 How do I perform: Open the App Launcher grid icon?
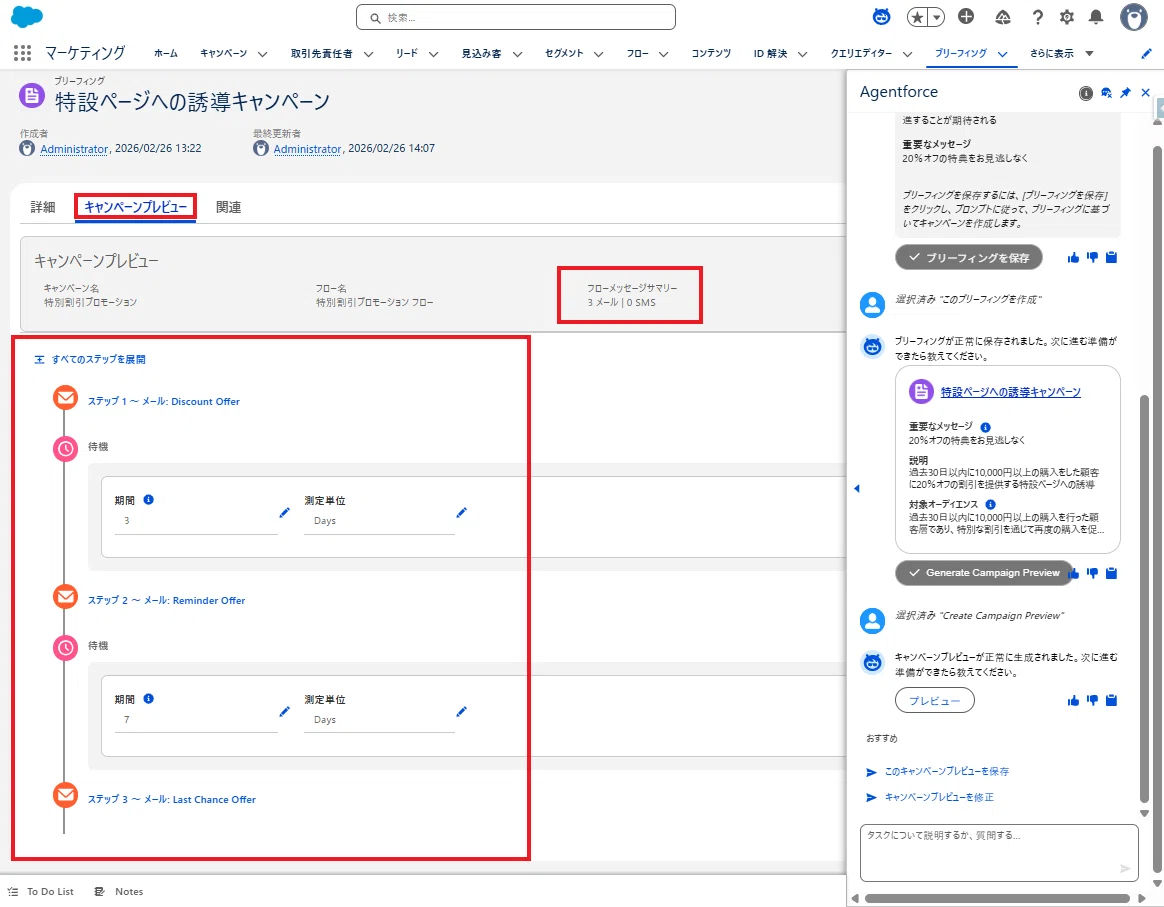[22, 53]
